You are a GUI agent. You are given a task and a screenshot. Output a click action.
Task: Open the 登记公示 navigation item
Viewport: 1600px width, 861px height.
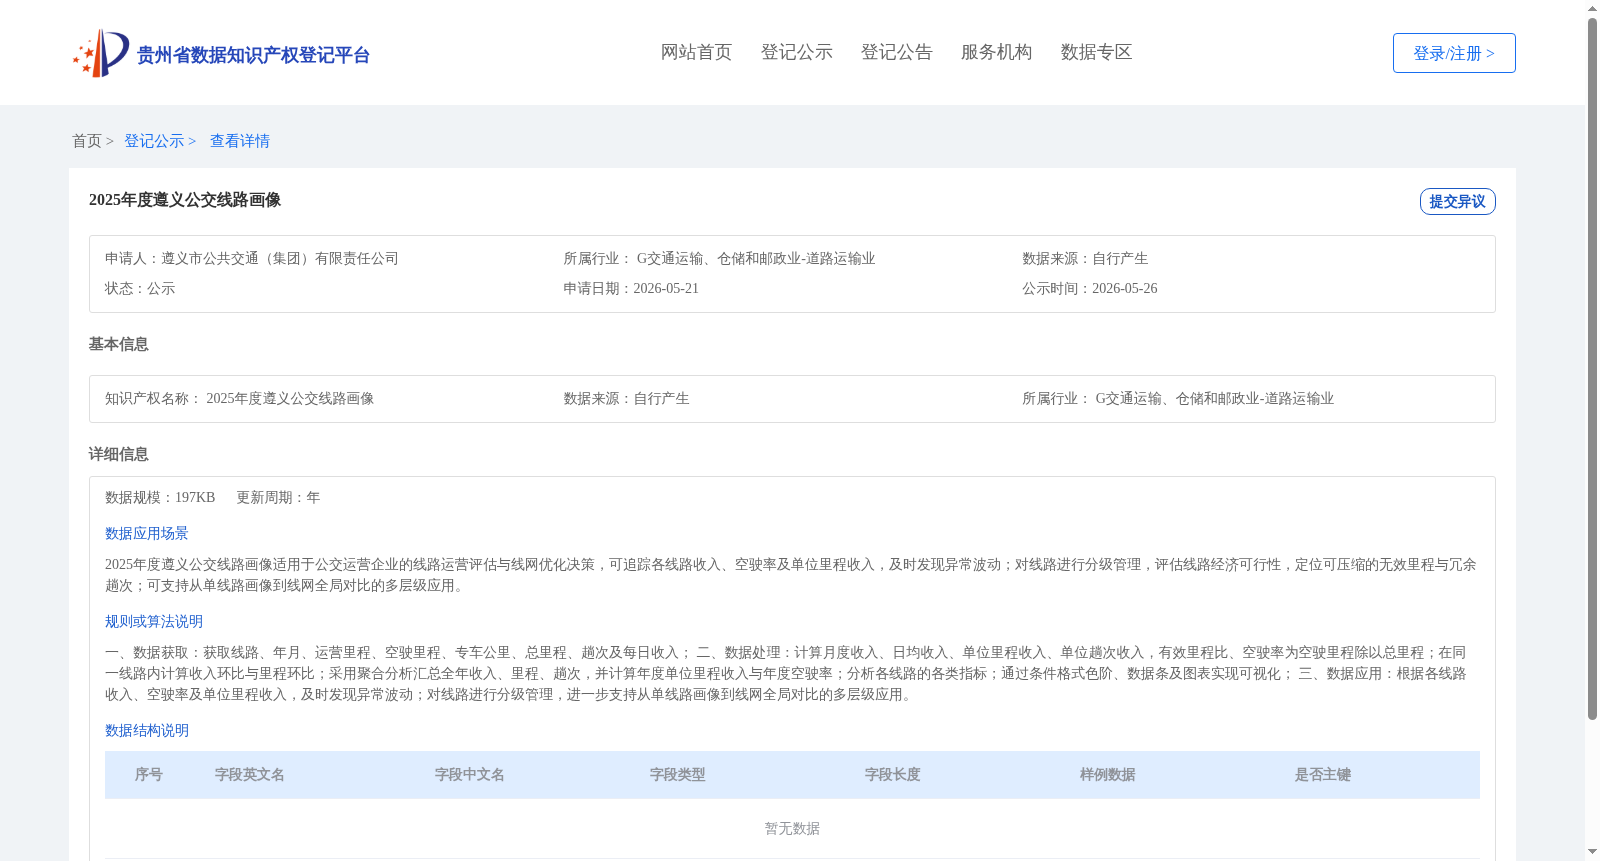(796, 52)
